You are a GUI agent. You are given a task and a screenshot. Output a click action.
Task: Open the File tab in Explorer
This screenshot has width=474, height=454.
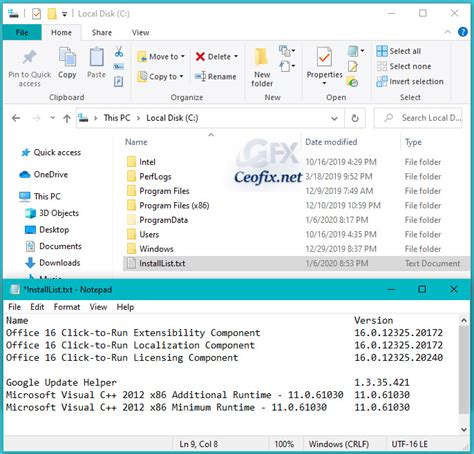pyautogui.click(x=22, y=32)
